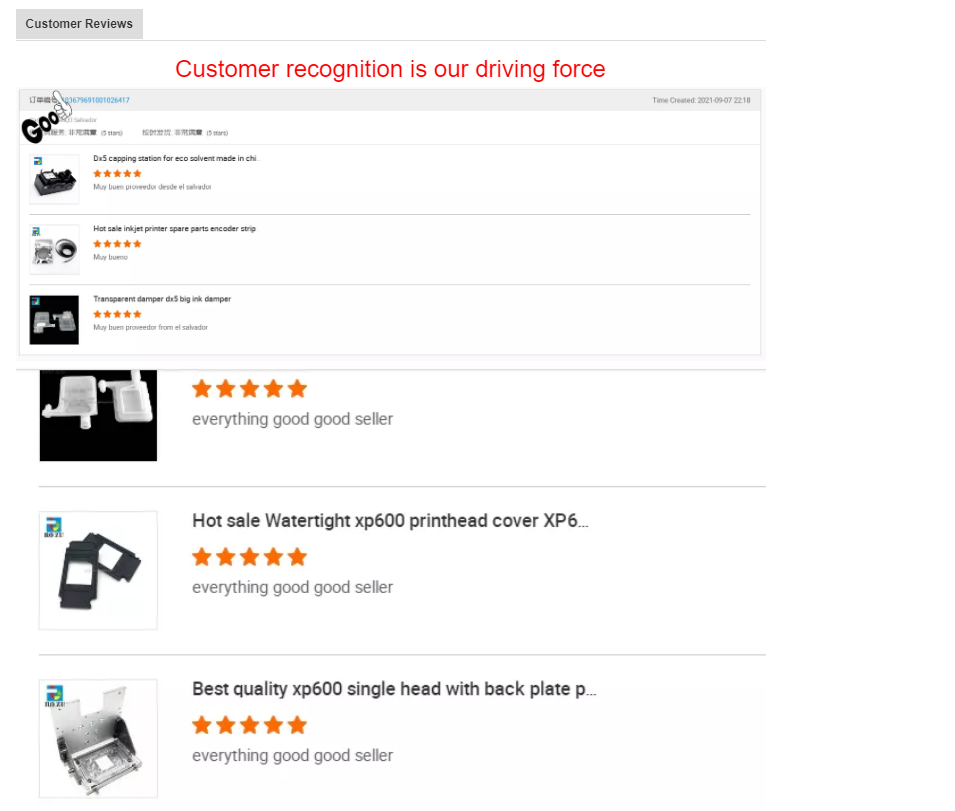Click the Customer recognition is our driving force heading

point(390,69)
